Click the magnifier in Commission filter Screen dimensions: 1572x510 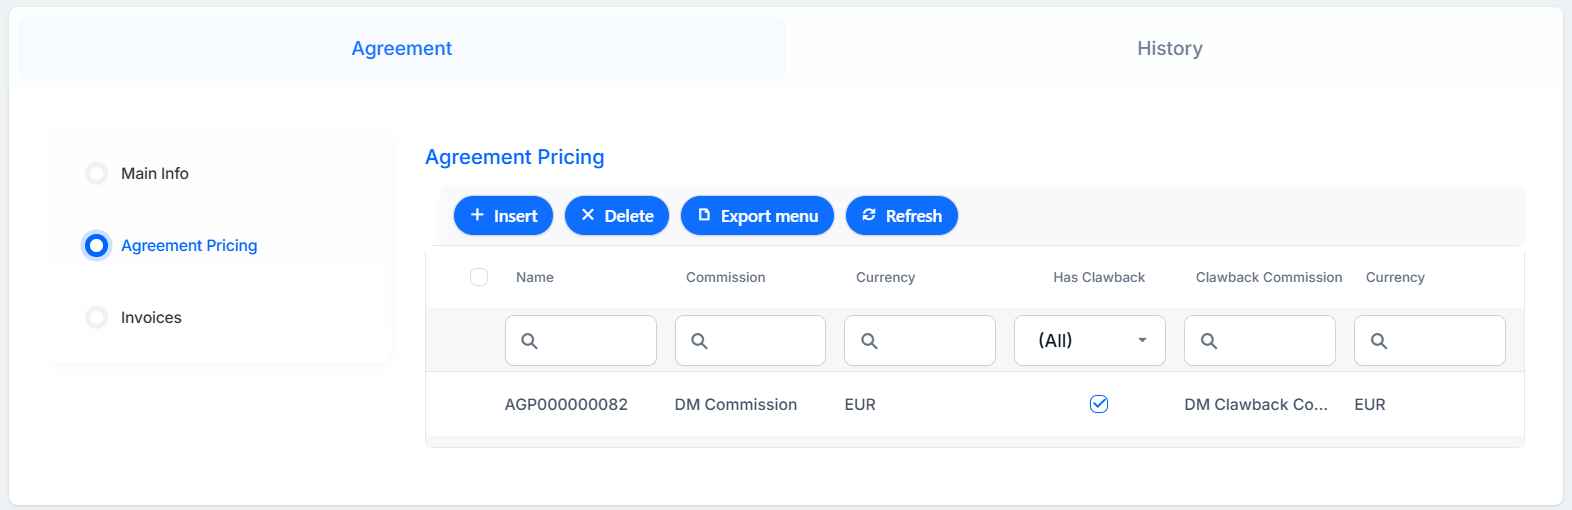[700, 341]
